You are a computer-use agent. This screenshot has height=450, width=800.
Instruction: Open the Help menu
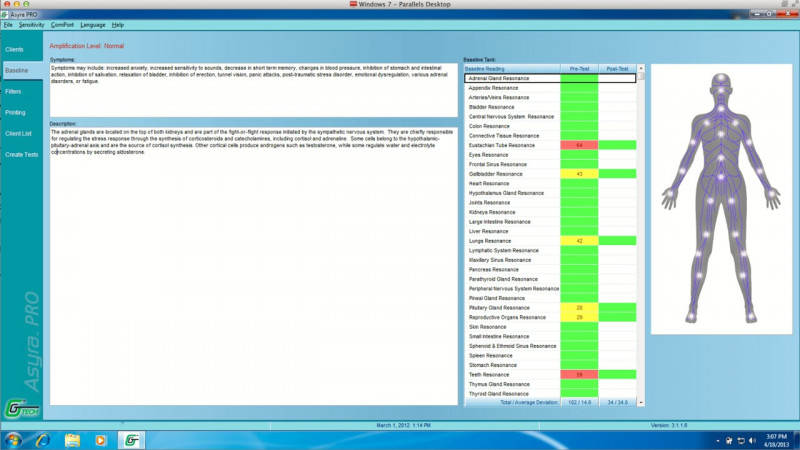(x=118, y=24)
